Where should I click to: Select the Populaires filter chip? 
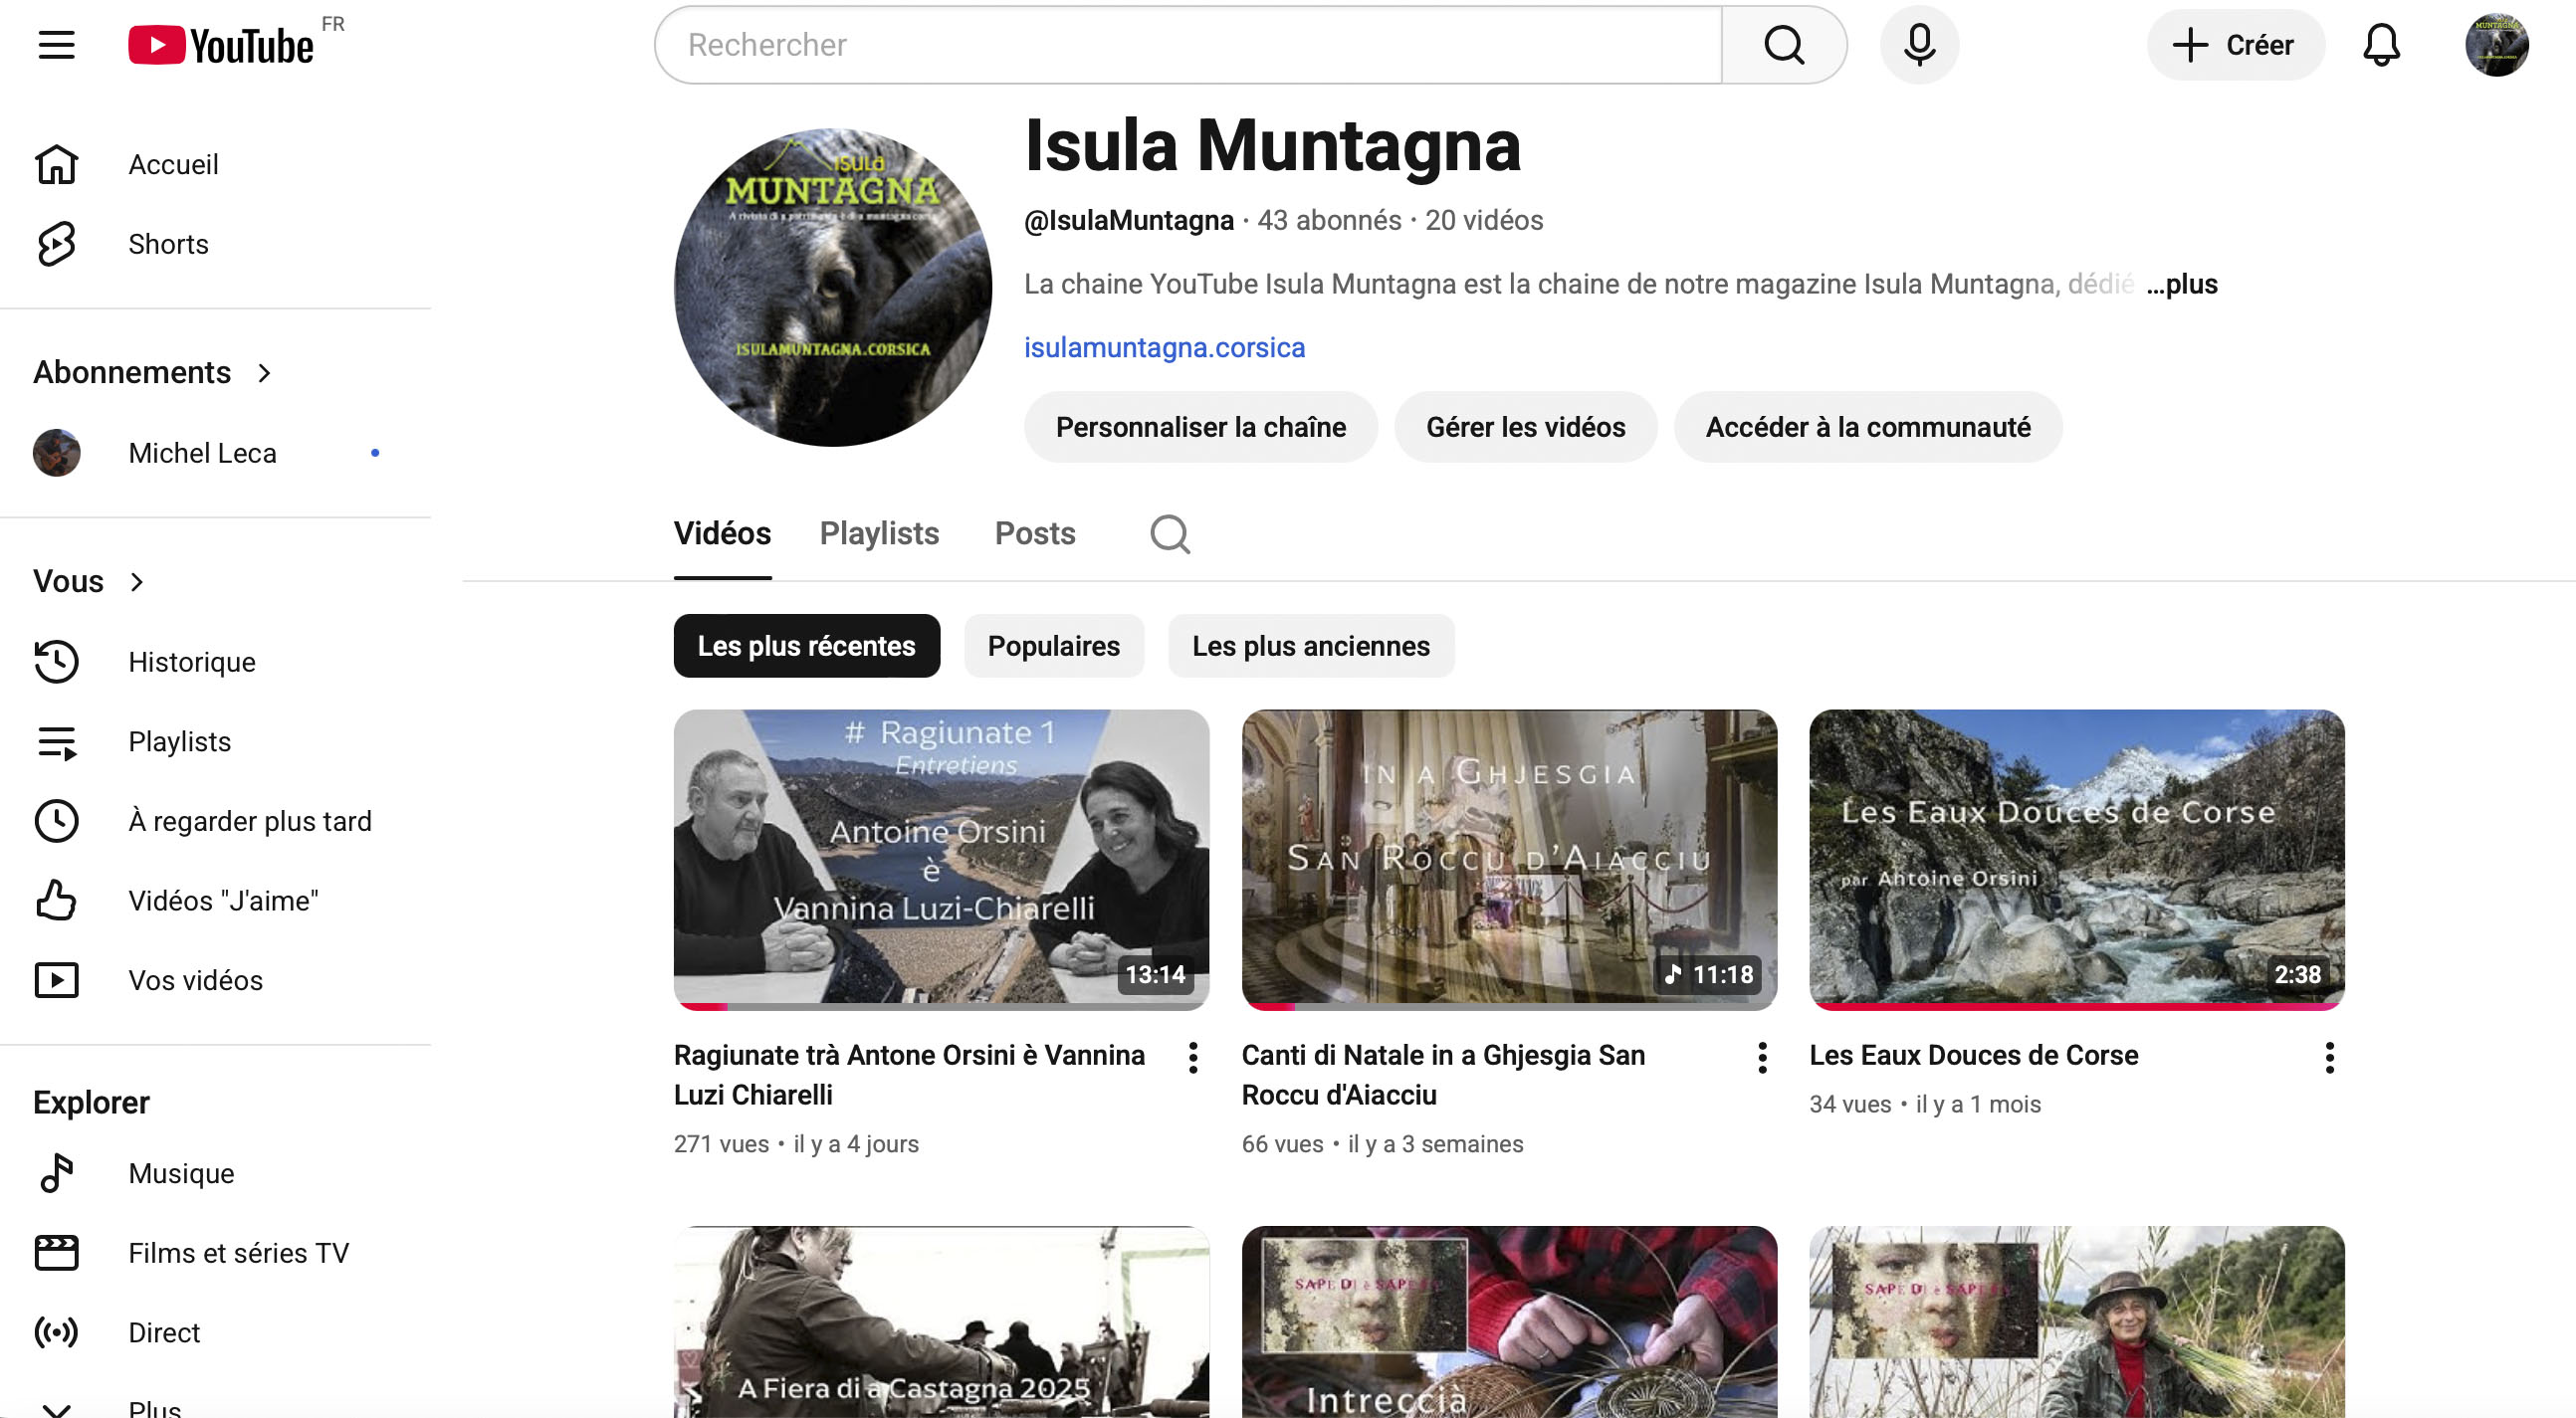pos(1053,646)
